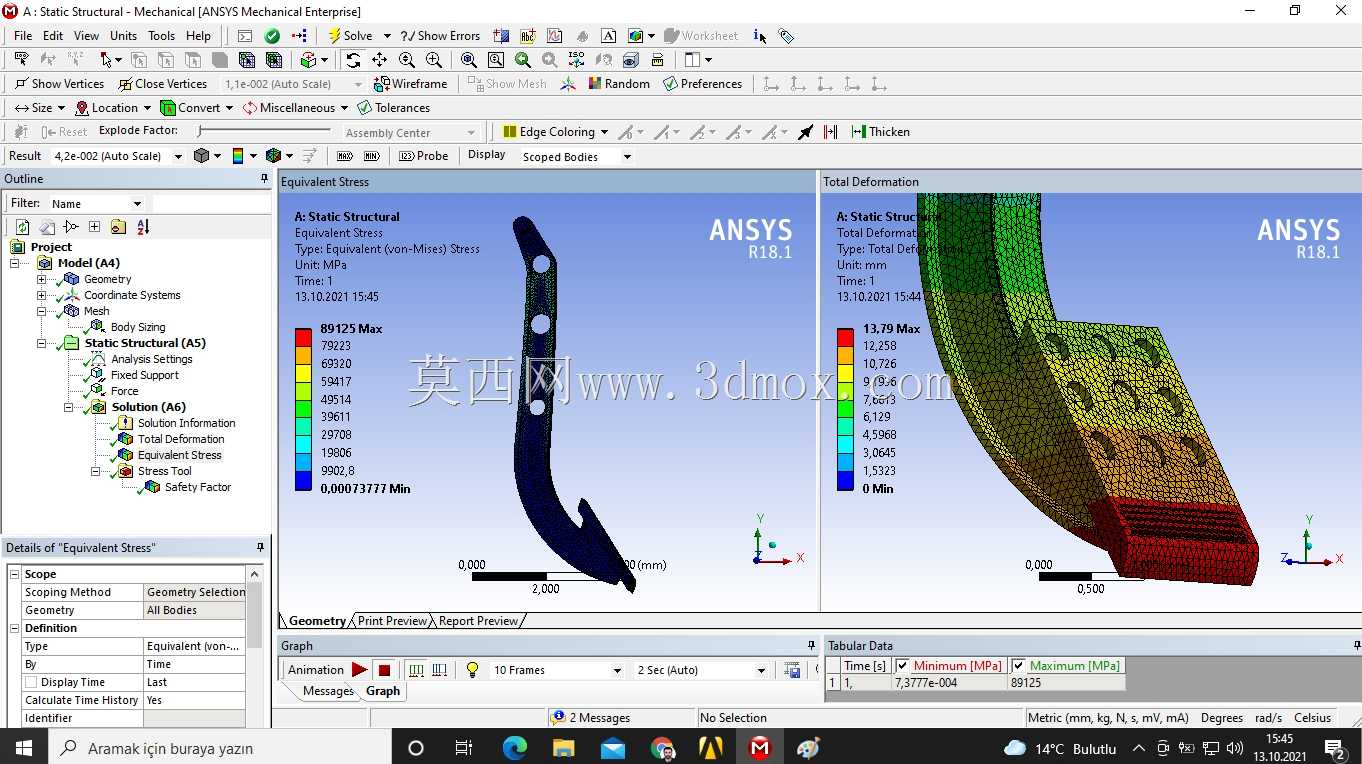Screen dimensions: 1362x764
Task: Click the outline Refresh icon
Action: coord(22,227)
